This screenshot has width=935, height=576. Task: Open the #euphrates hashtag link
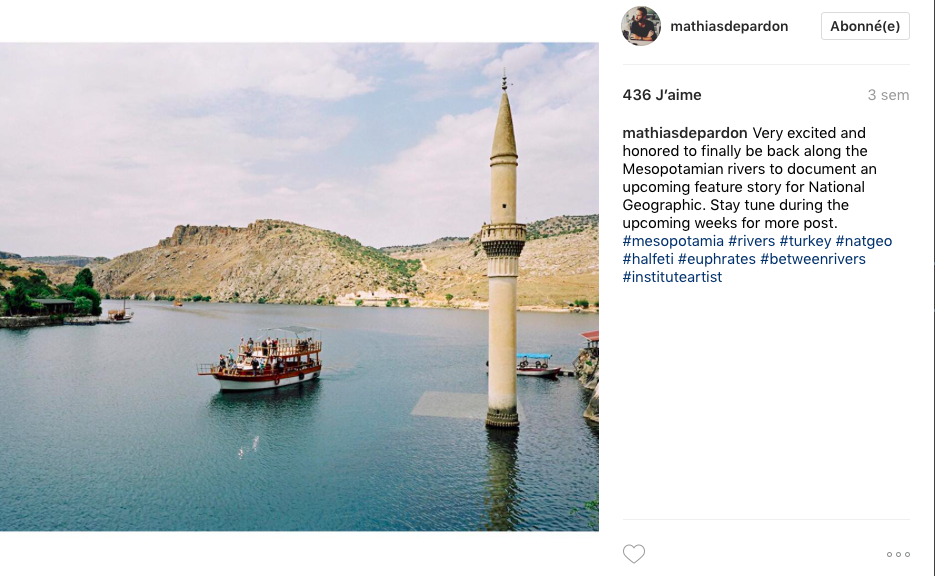point(717,259)
